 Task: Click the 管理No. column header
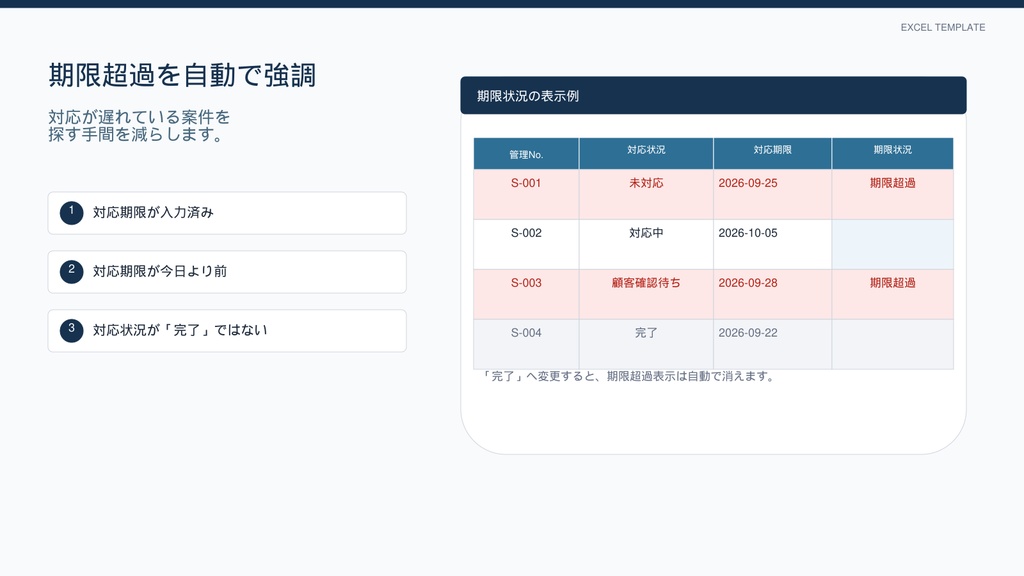tap(526, 153)
